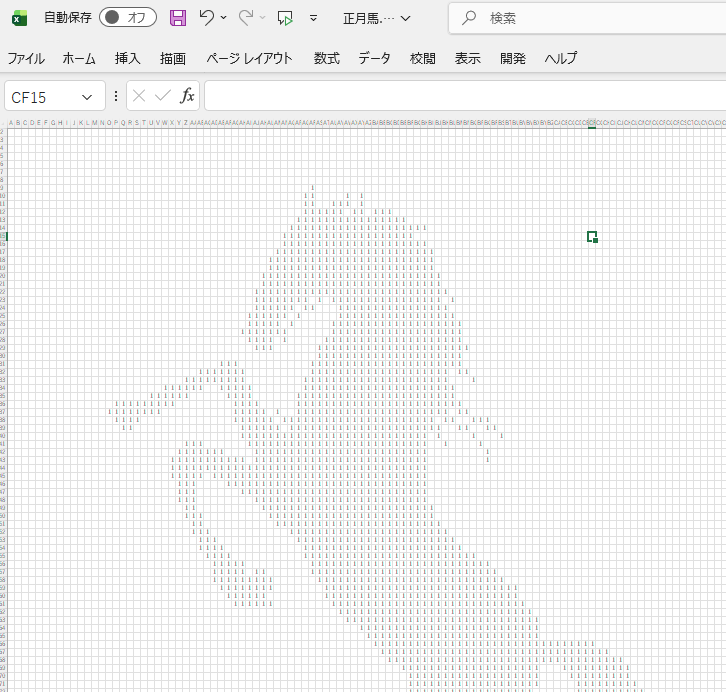Save the workbook with the floppy icon

pos(178,18)
